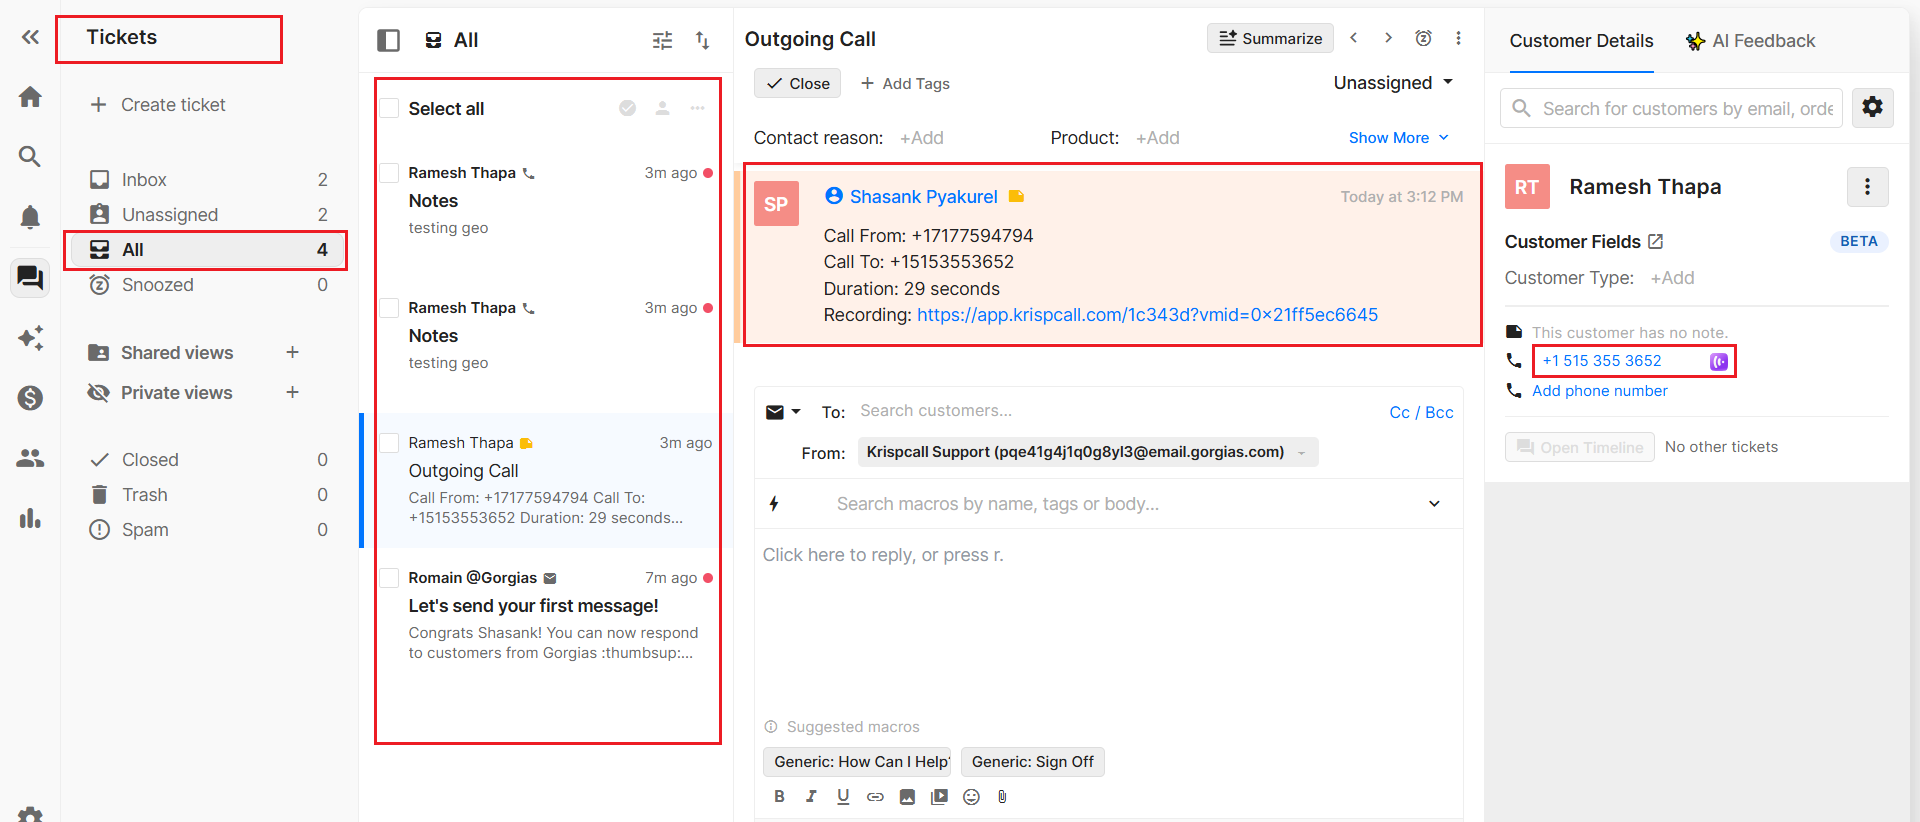Insert image in reply editor

click(907, 796)
